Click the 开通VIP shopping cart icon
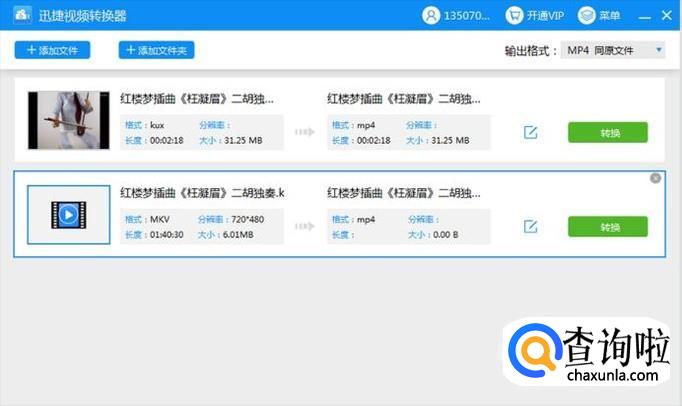 click(514, 16)
